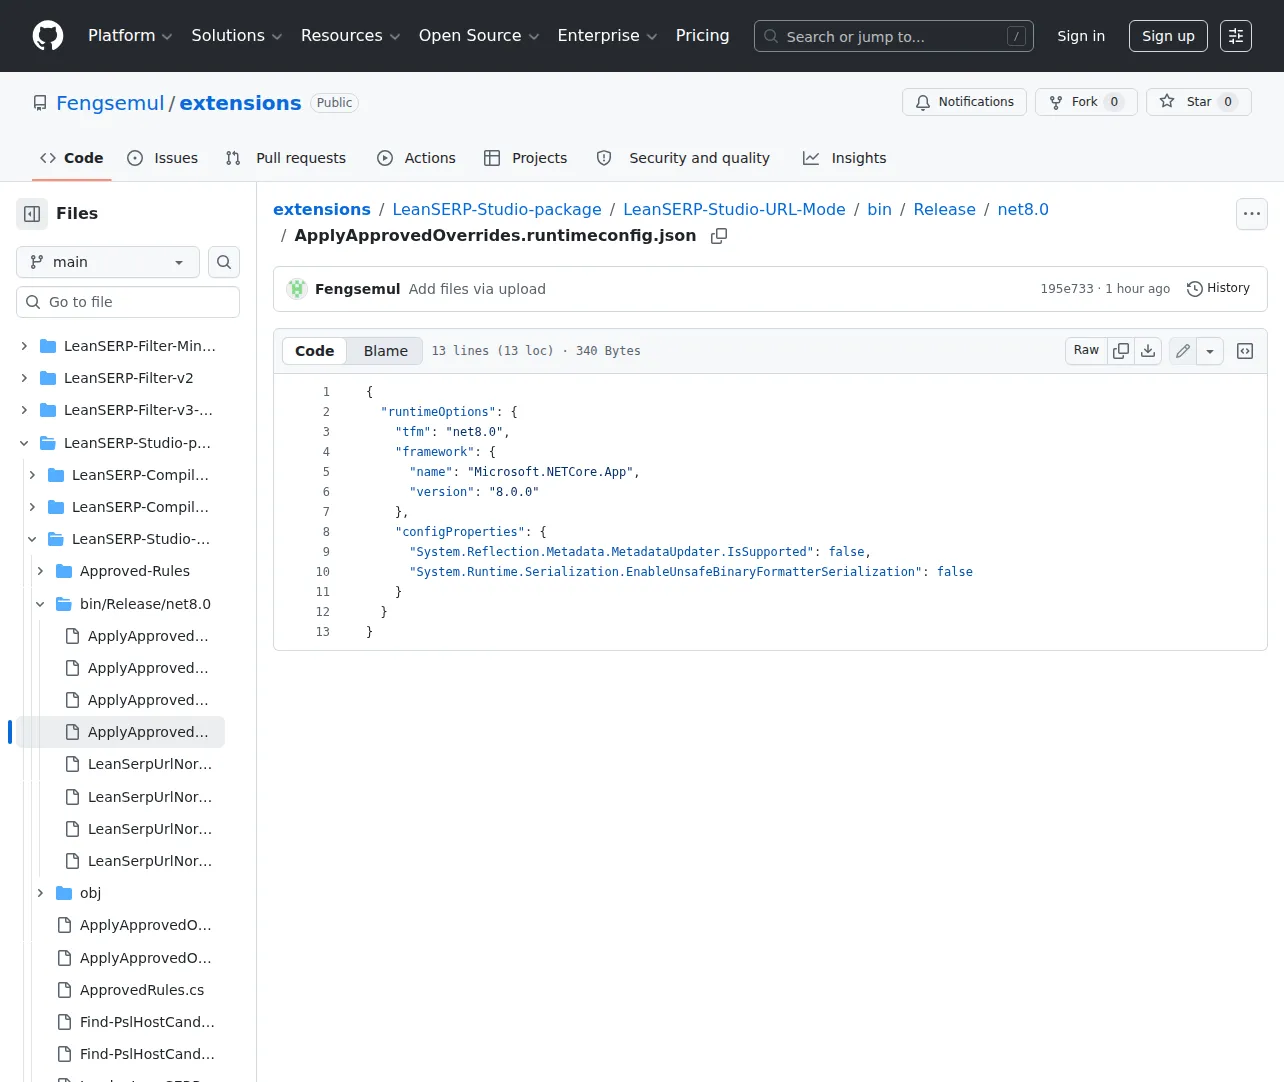Click the Sign up button
The height and width of the screenshot is (1082, 1284).
coord(1168,36)
